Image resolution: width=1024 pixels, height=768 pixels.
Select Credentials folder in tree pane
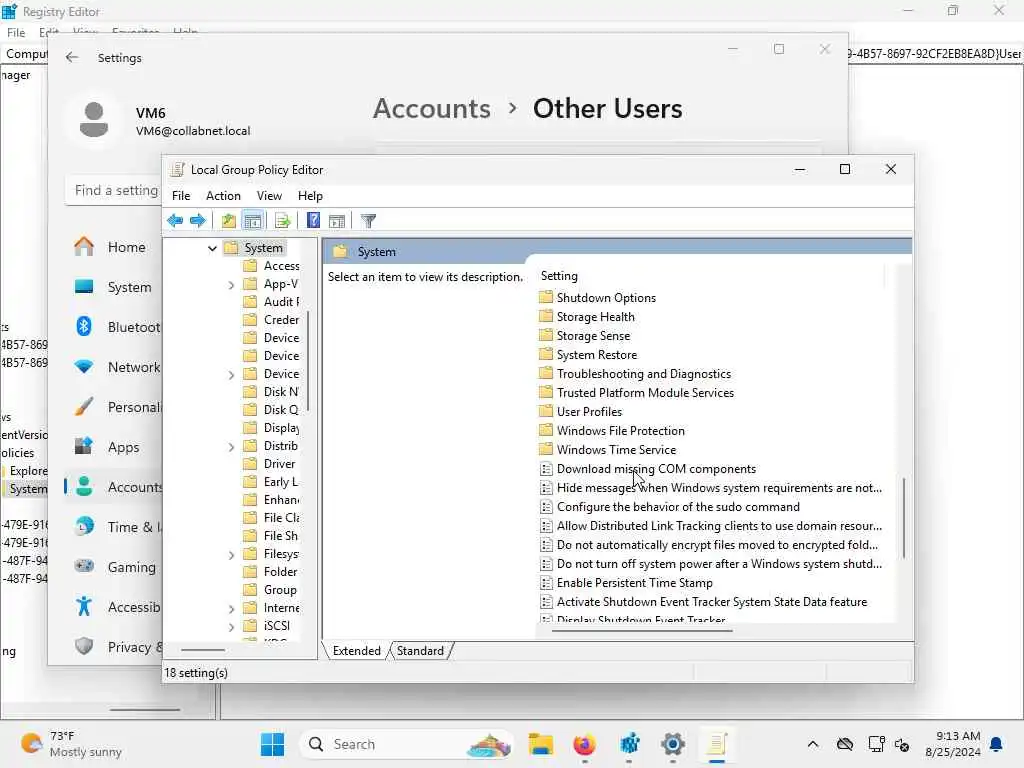point(271,320)
